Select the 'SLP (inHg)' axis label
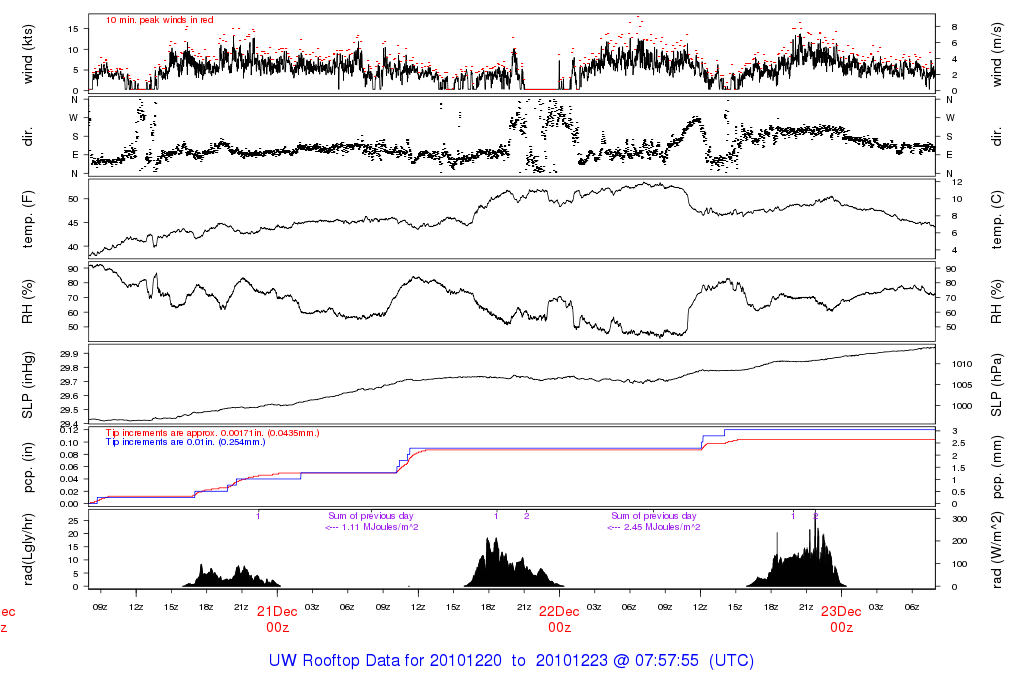Screen dimensions: 1024x700 (27, 385)
